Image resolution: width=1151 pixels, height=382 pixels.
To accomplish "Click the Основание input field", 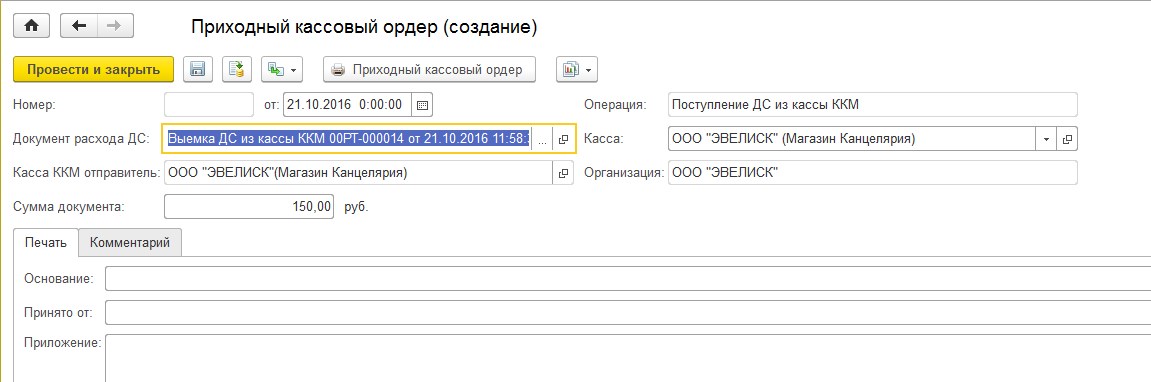I will [628, 279].
